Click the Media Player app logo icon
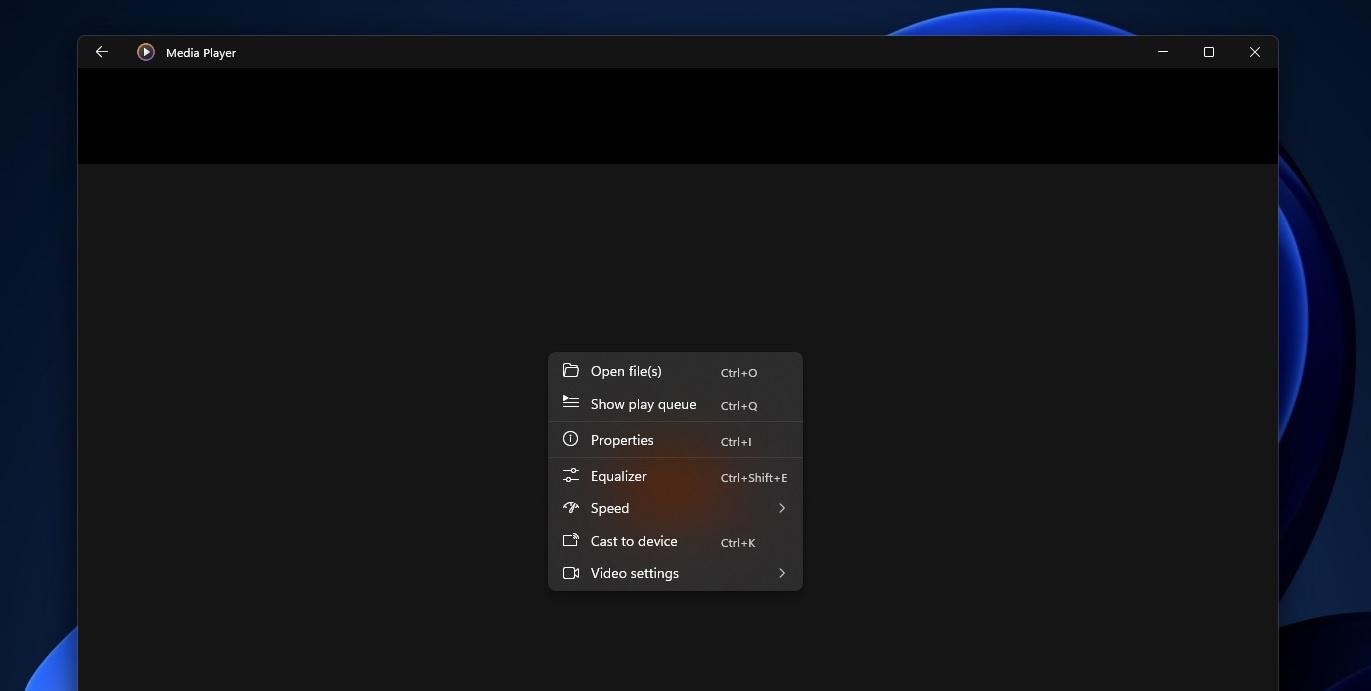The image size is (1371, 691). (146, 52)
